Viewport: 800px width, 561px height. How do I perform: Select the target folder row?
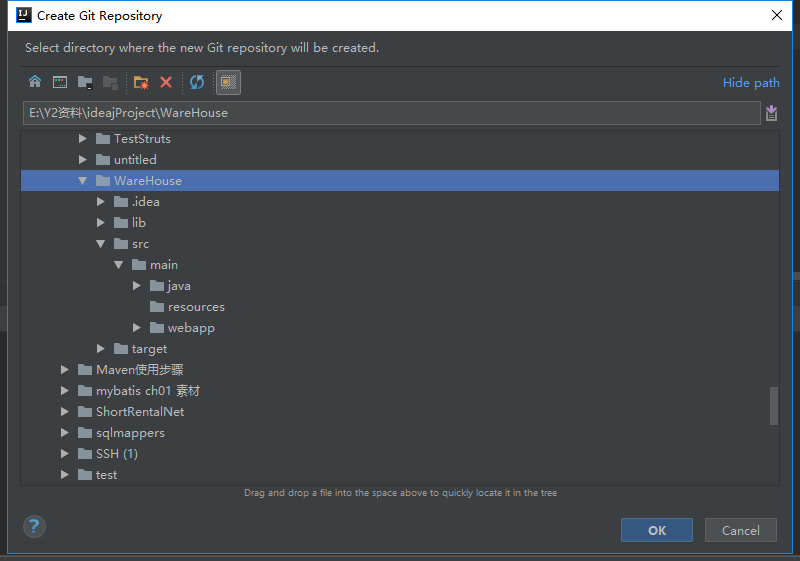[x=399, y=348]
